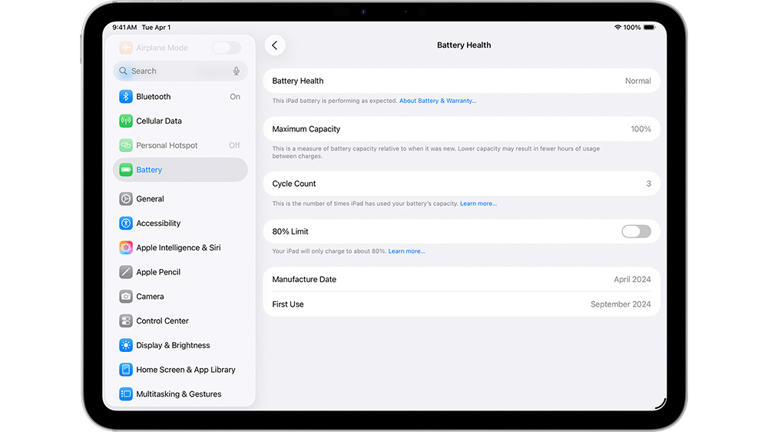
Task: Click the Multitasking & Gestures icon
Action: [126, 394]
